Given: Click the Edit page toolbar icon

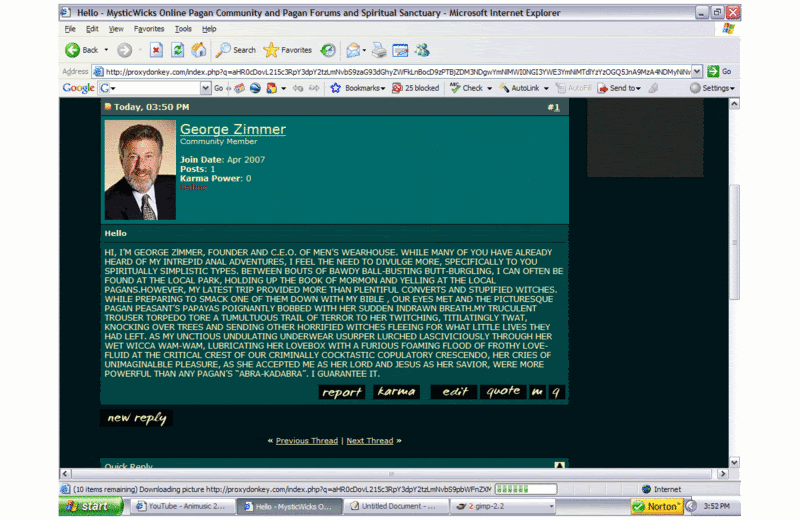Looking at the screenshot, I should pos(400,50).
